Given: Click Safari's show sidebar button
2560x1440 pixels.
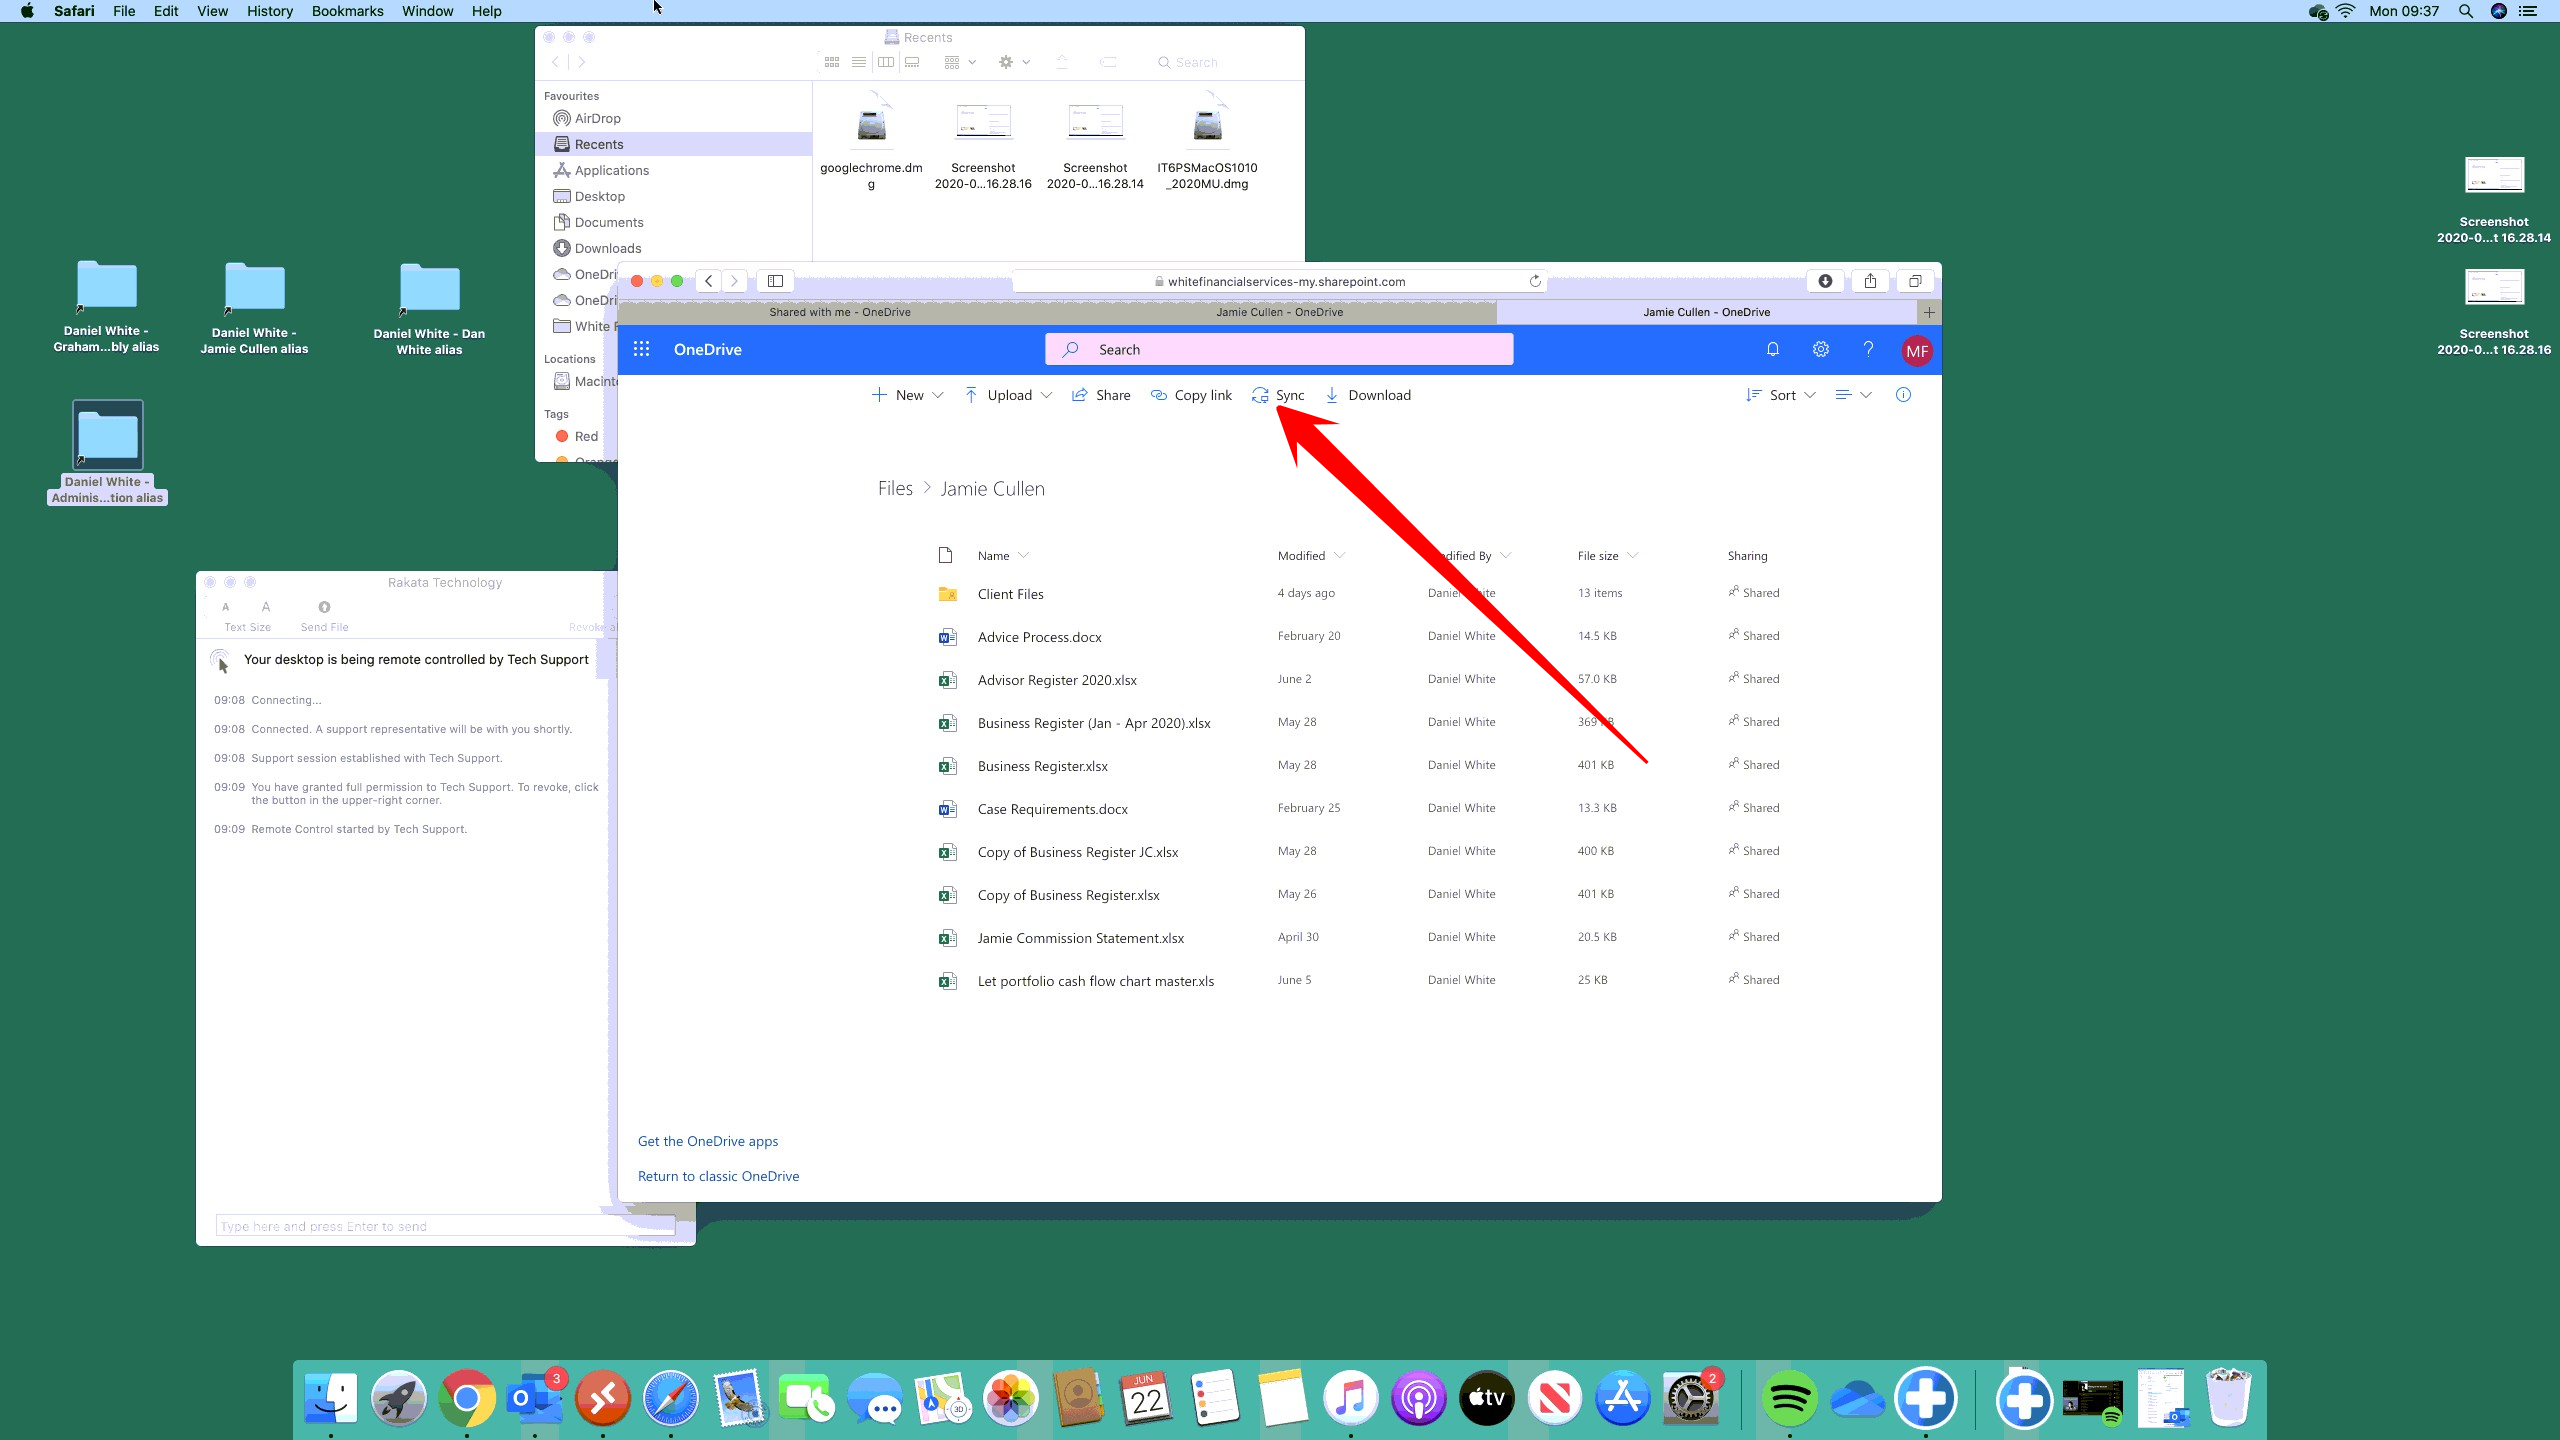Looking at the screenshot, I should coord(775,281).
